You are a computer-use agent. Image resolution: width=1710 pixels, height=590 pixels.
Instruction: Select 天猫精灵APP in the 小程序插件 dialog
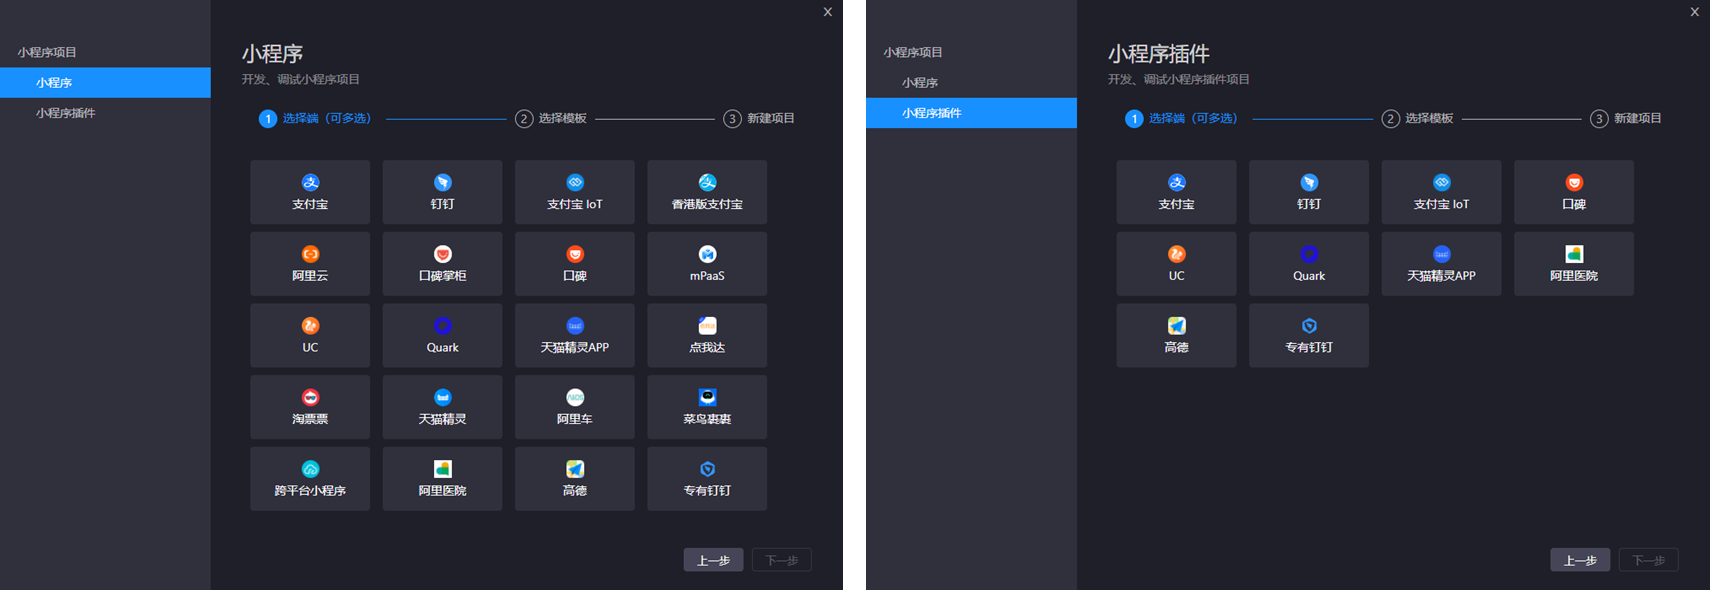[1441, 264]
